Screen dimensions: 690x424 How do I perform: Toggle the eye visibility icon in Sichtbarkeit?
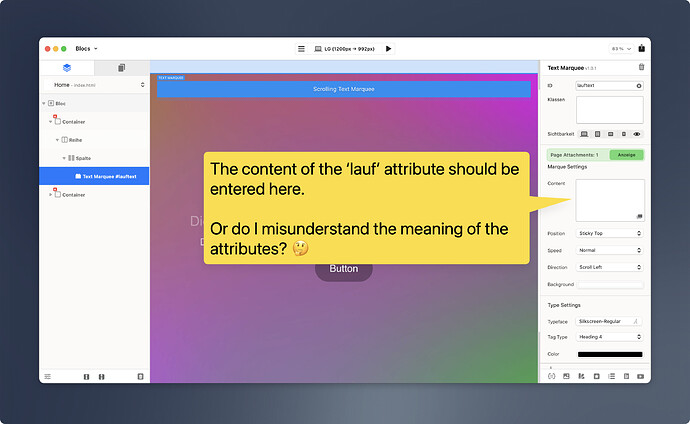[x=637, y=133]
